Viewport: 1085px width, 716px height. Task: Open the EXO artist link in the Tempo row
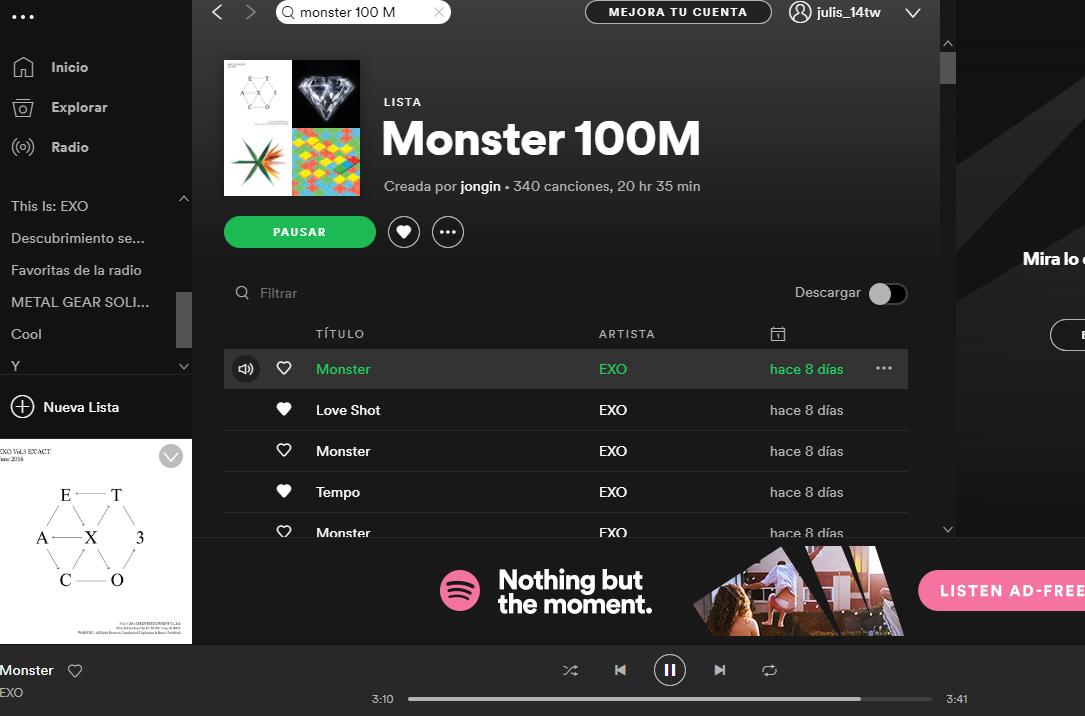coord(612,493)
